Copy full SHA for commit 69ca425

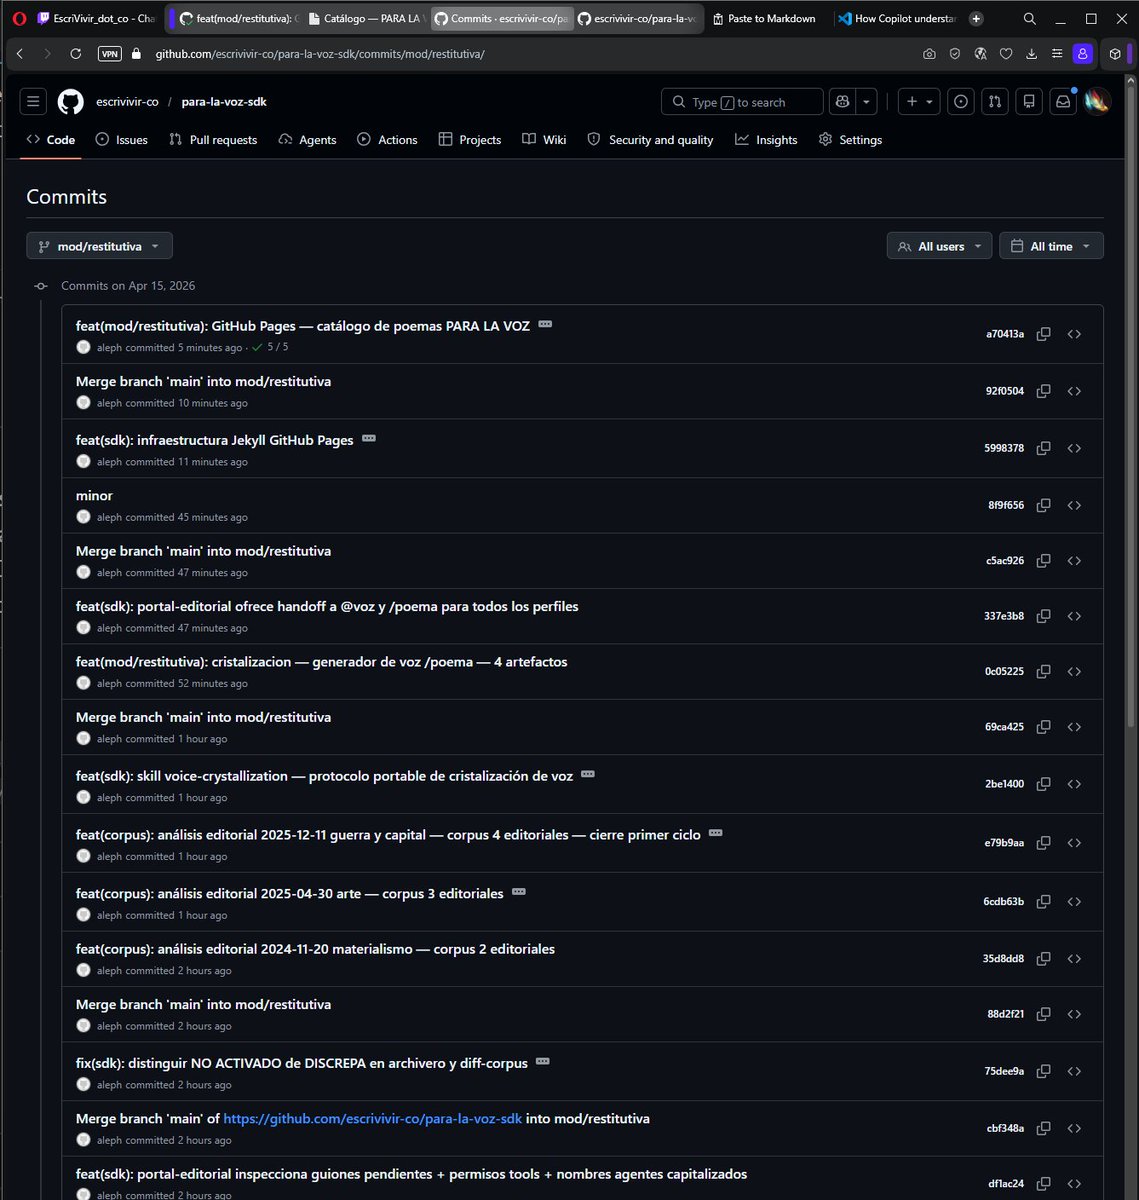click(1043, 727)
